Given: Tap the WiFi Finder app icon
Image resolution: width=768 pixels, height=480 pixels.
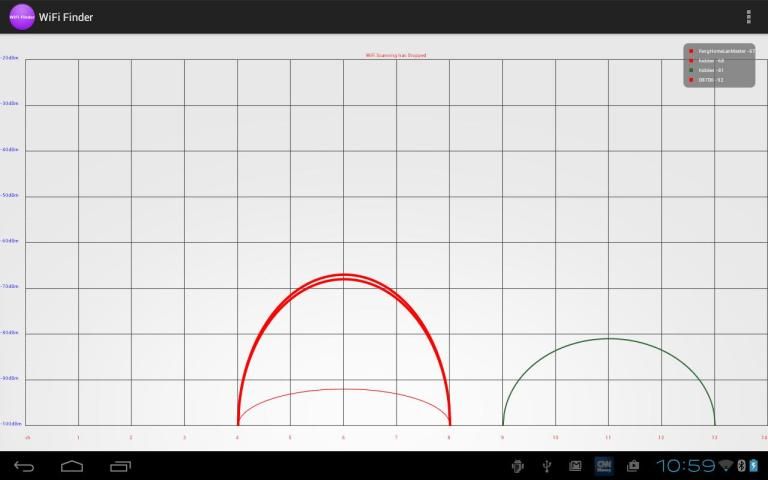Looking at the screenshot, I should (x=22, y=17).
